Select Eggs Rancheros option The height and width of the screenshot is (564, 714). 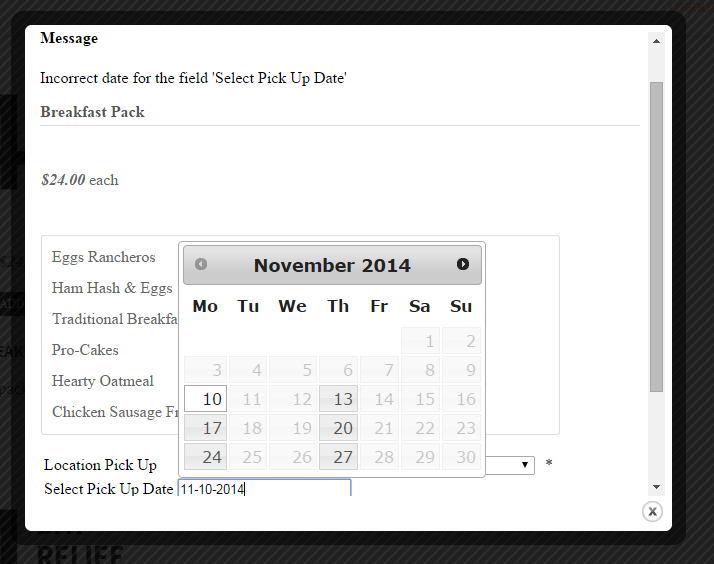(x=104, y=257)
